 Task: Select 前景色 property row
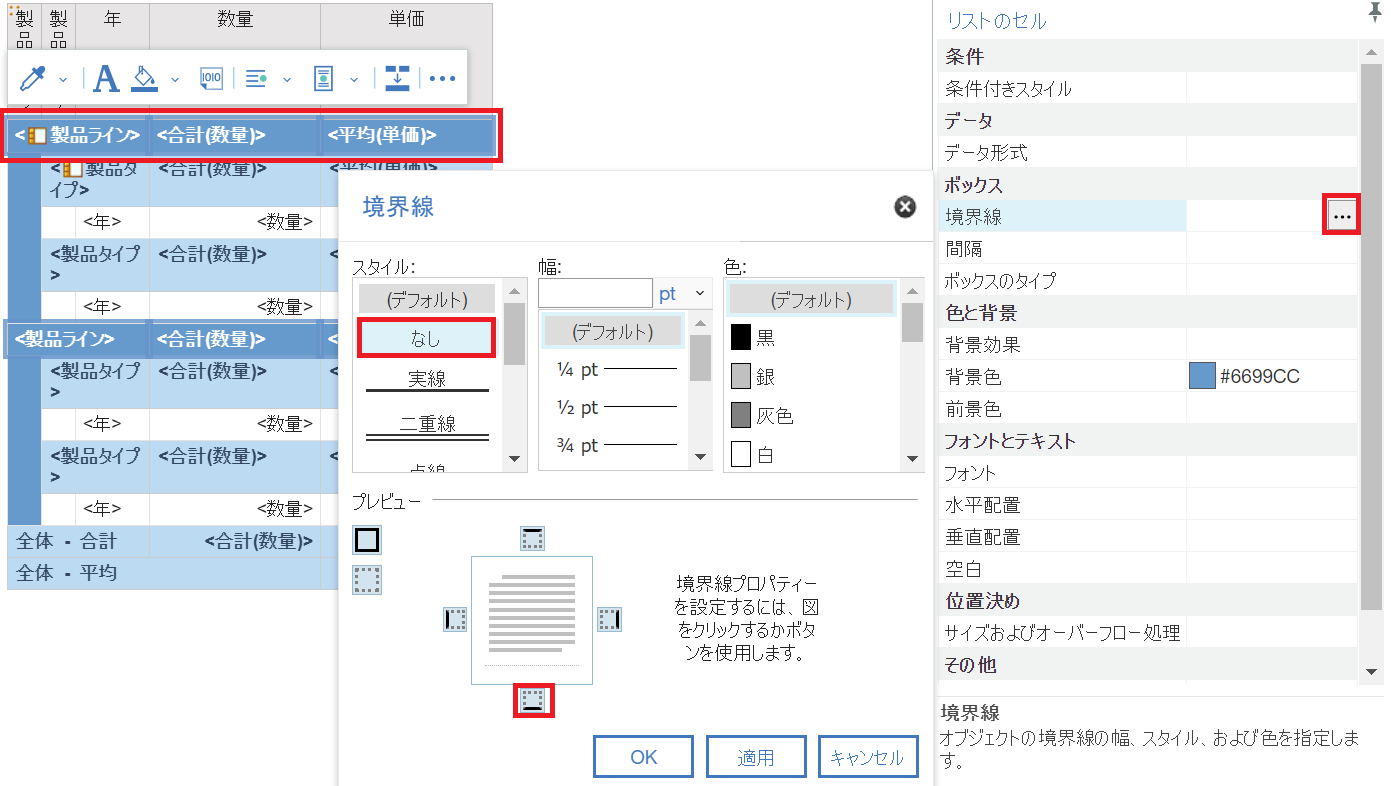click(x=1148, y=409)
